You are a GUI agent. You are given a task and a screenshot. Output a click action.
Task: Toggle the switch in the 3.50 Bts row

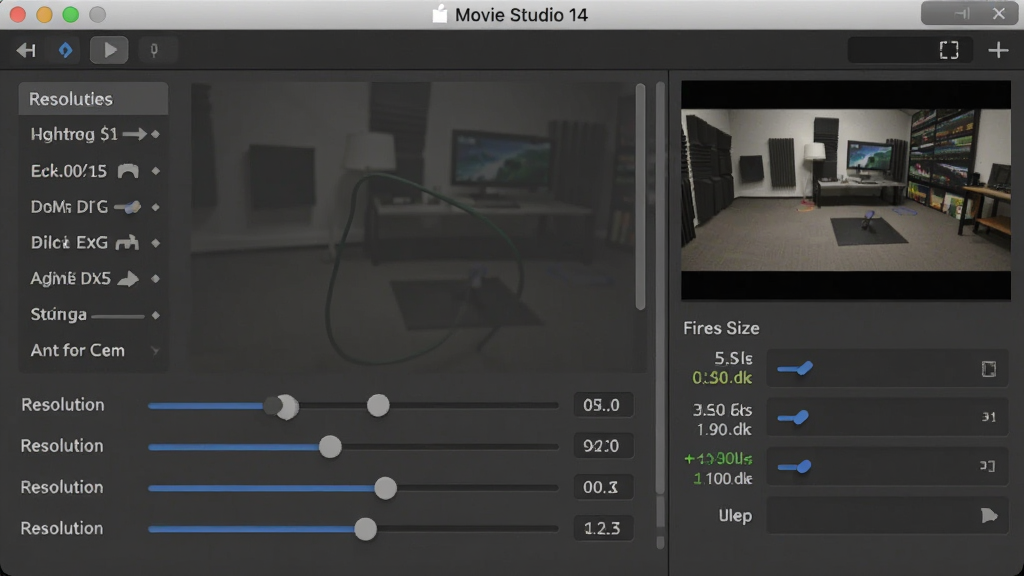[793, 417]
